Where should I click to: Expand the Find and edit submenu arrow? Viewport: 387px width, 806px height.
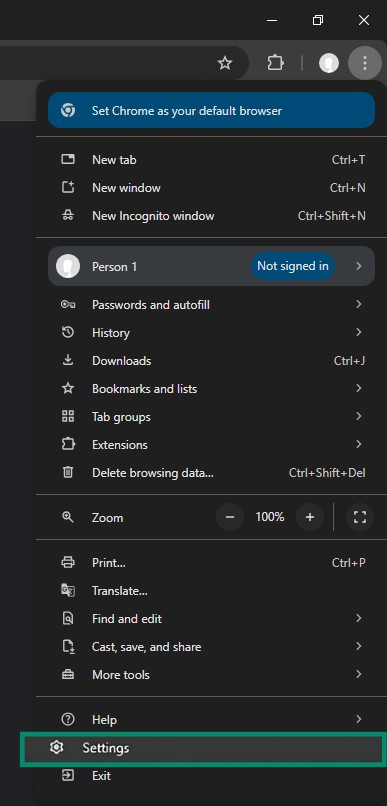(x=359, y=618)
